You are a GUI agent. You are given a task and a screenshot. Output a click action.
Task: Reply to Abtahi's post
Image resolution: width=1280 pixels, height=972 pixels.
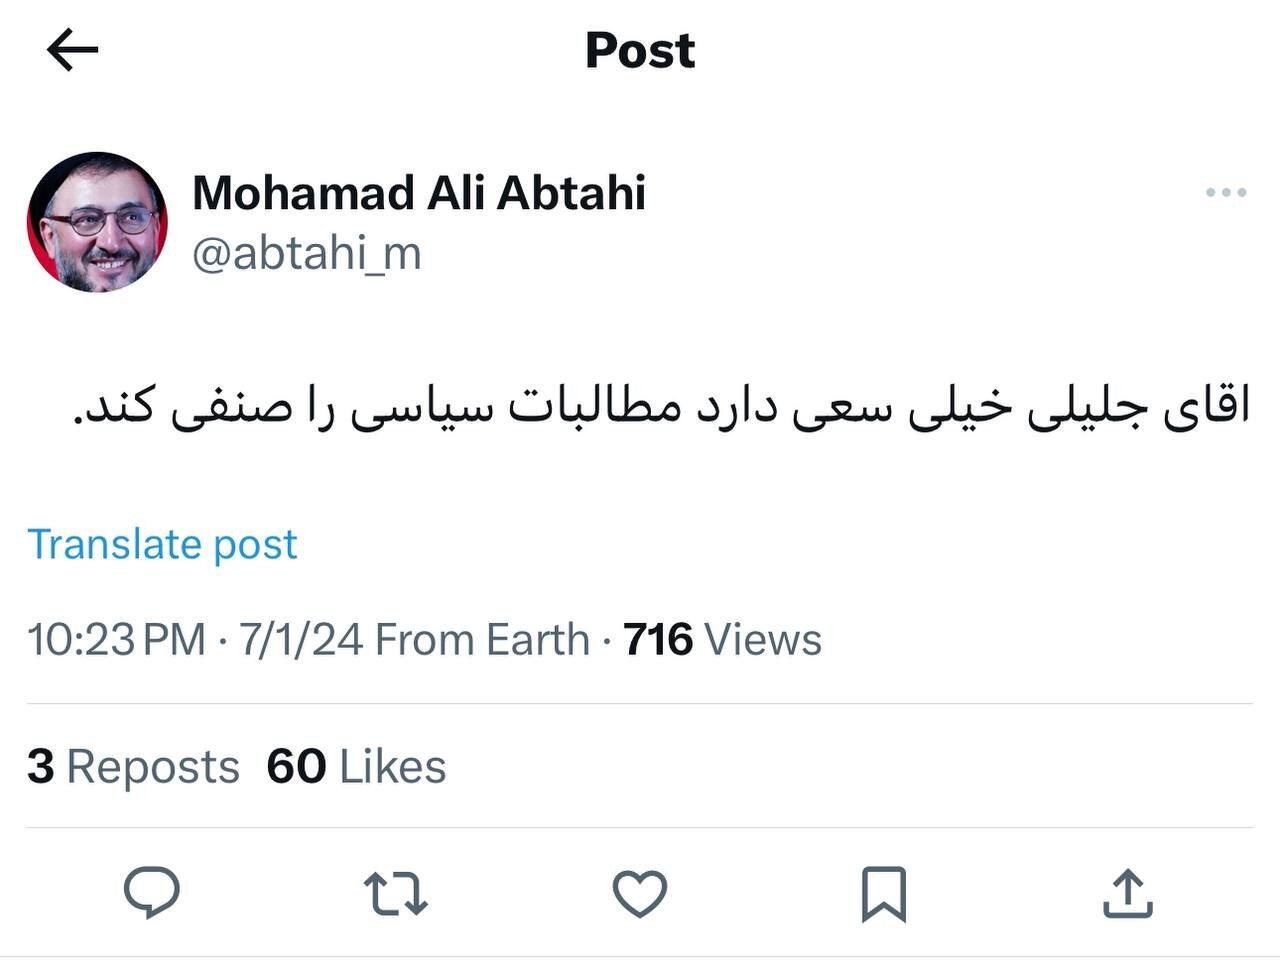tap(154, 893)
